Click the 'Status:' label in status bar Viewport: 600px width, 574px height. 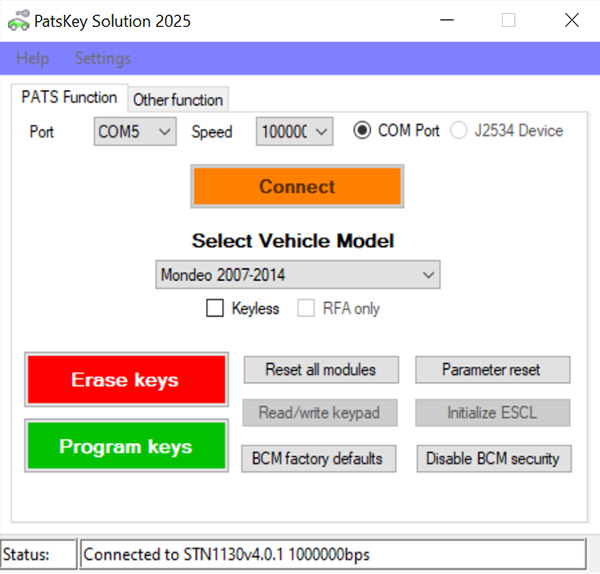pyautogui.click(x=26, y=554)
